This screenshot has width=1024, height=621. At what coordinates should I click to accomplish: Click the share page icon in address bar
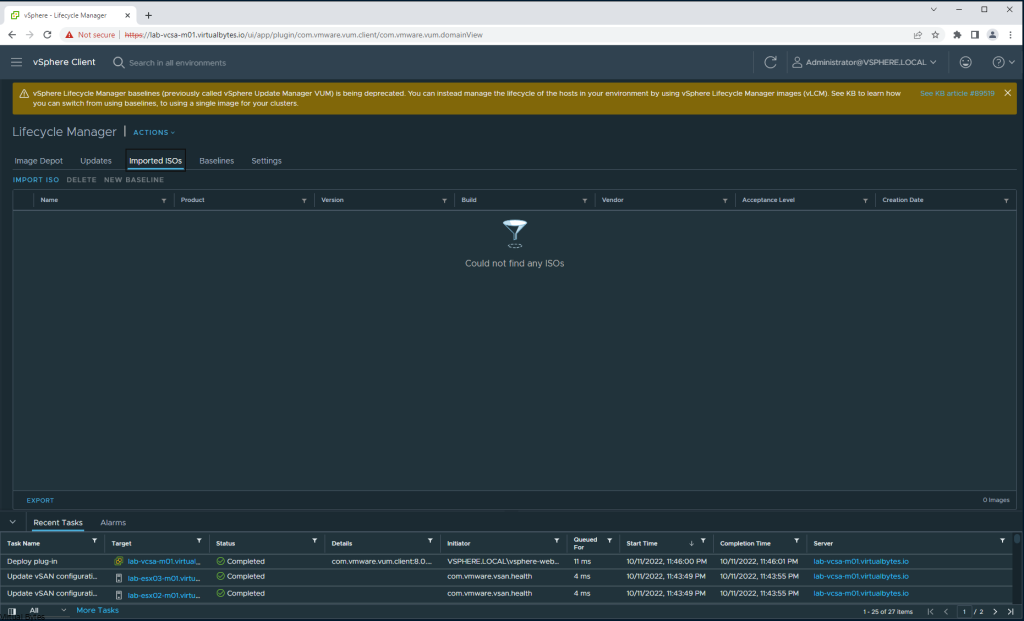[x=918, y=35]
